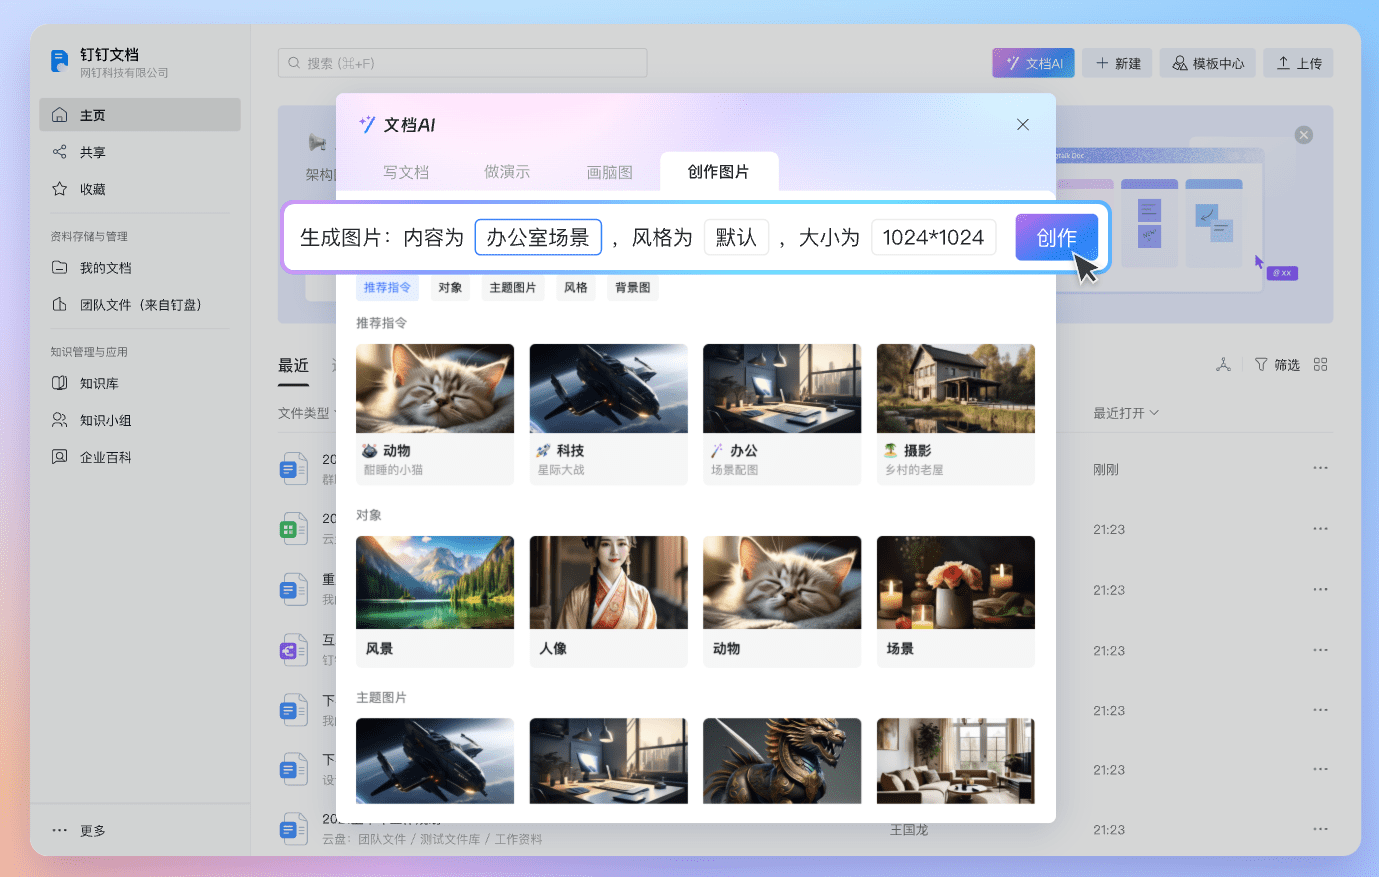Select the 对象 category chip

pyautogui.click(x=450, y=288)
